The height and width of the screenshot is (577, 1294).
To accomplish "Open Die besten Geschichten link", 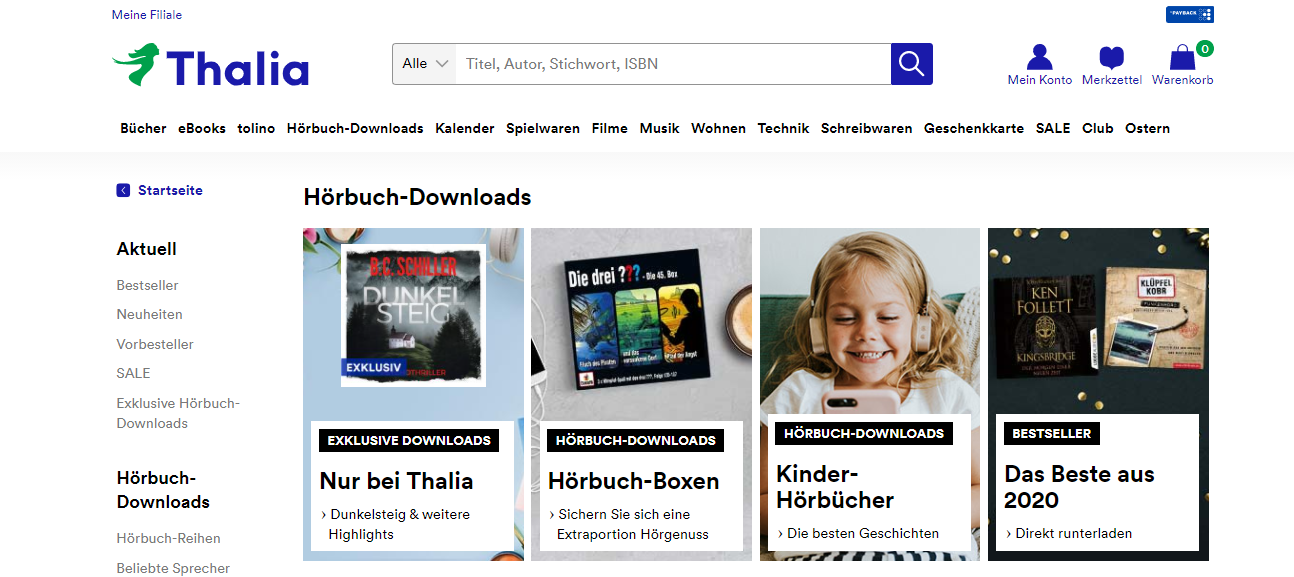I will [858, 533].
